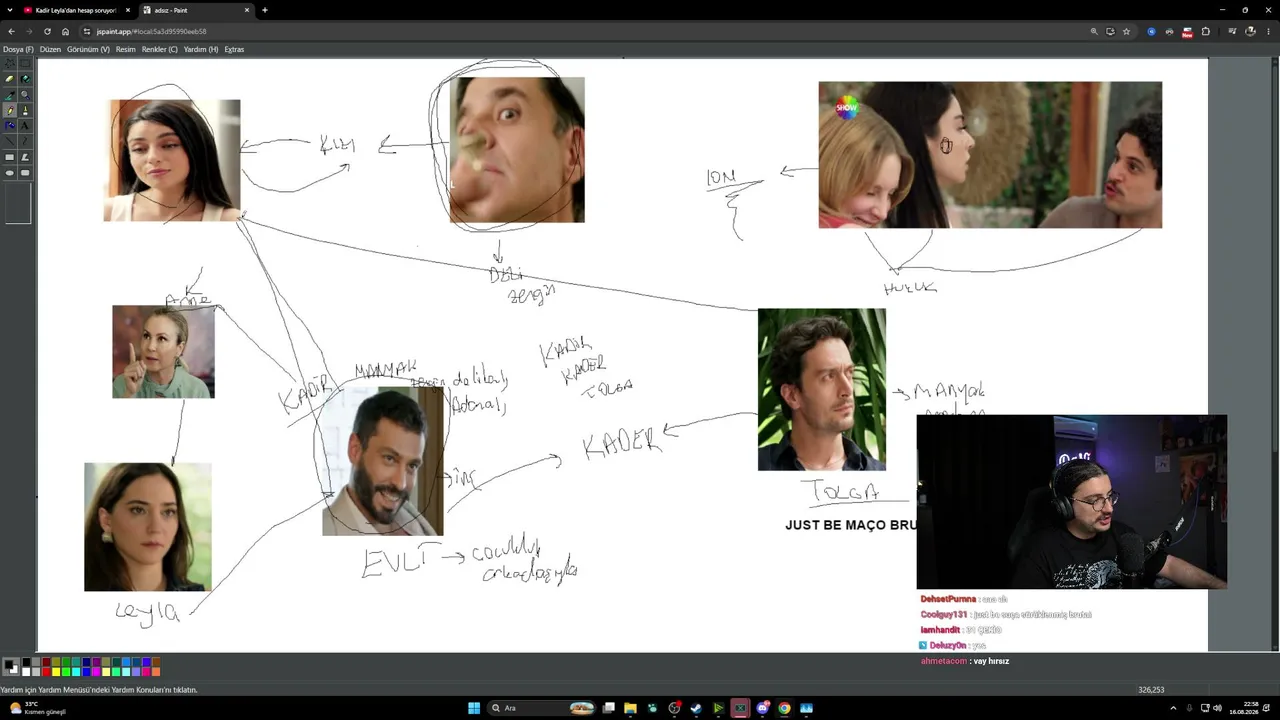Select the Pencil tool
This screenshot has width=1280, height=720.
pos(10,110)
